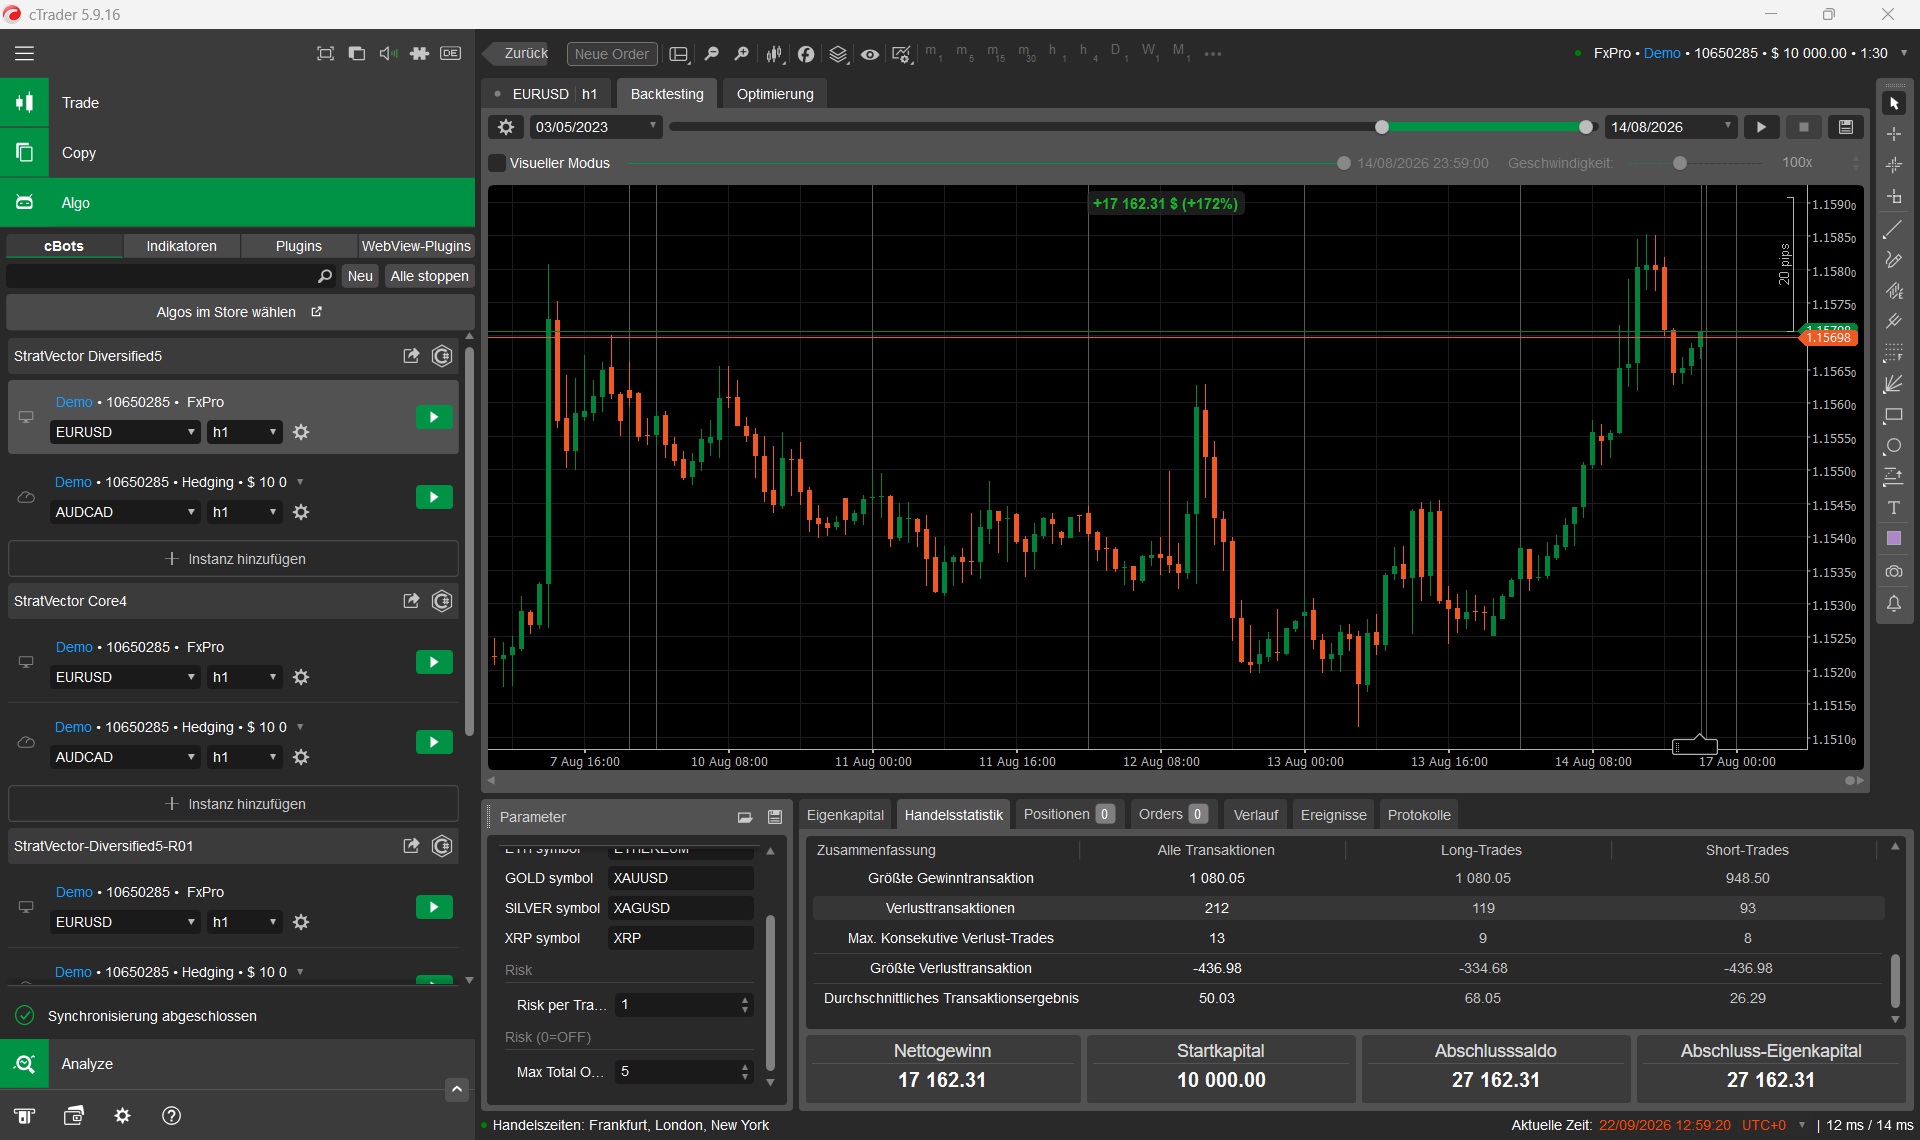Click the chart layout icon in top toolbar
This screenshot has height=1140, width=1920.
click(x=679, y=54)
